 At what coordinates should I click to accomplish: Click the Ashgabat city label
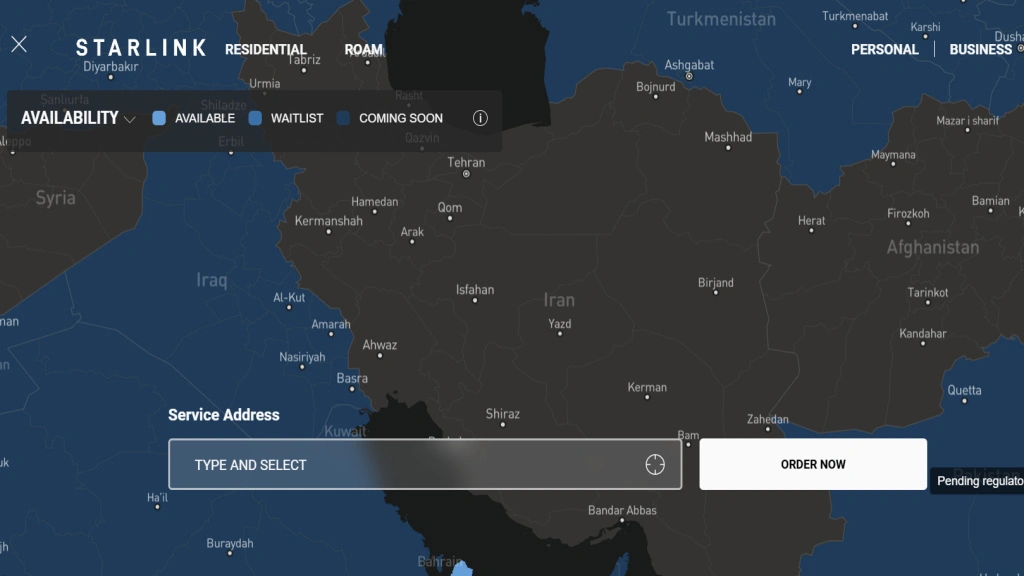[689, 65]
